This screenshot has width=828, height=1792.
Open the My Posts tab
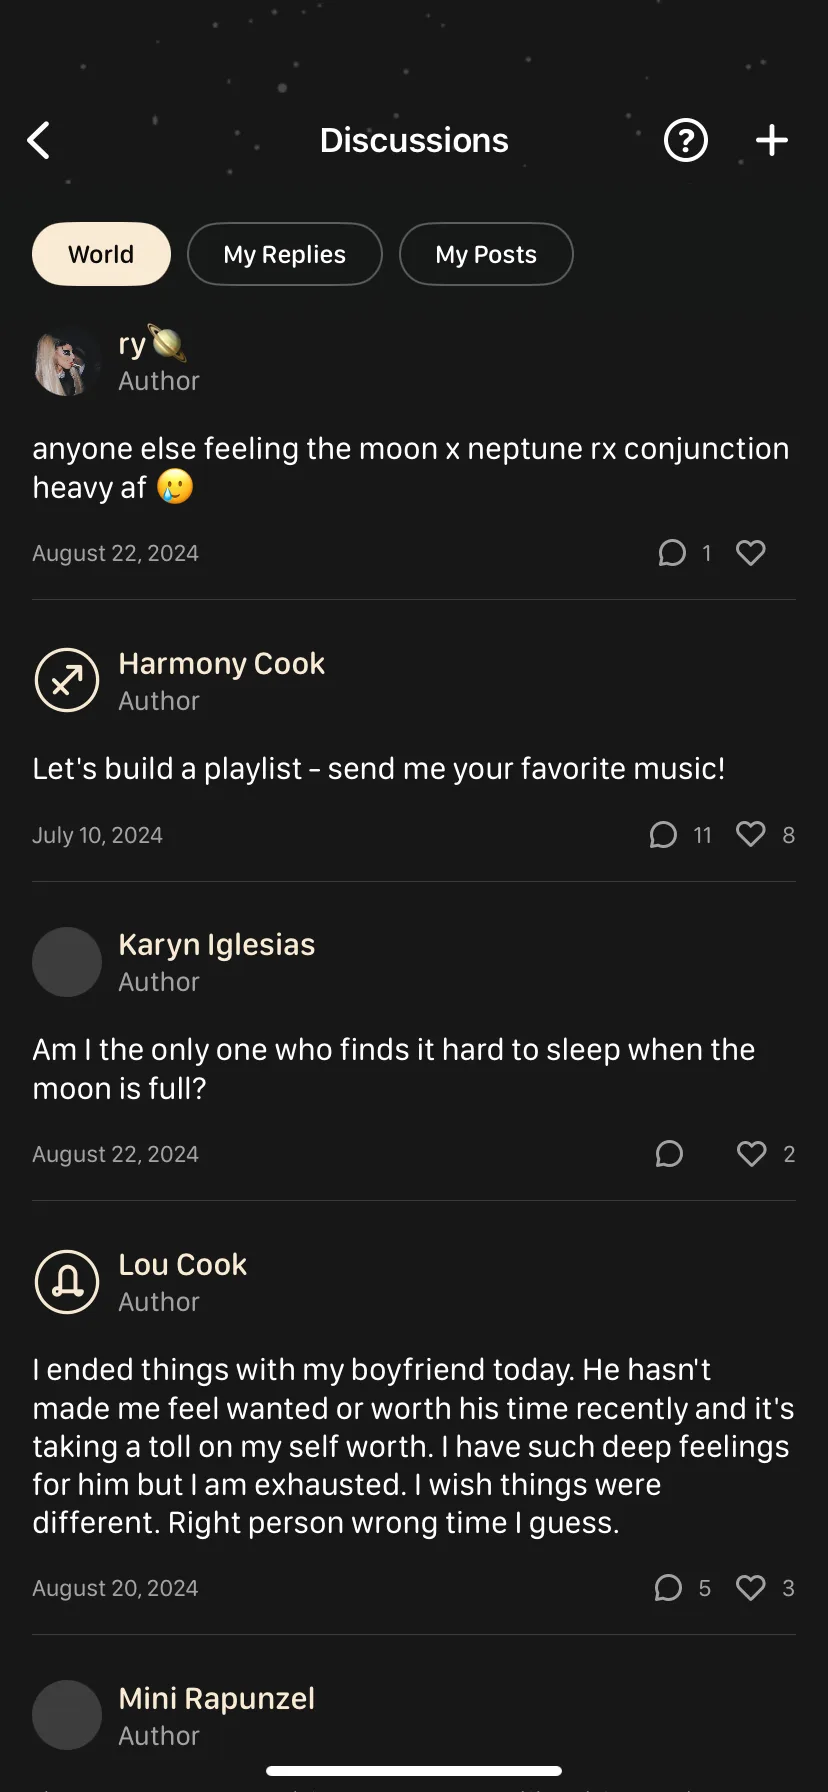(486, 255)
